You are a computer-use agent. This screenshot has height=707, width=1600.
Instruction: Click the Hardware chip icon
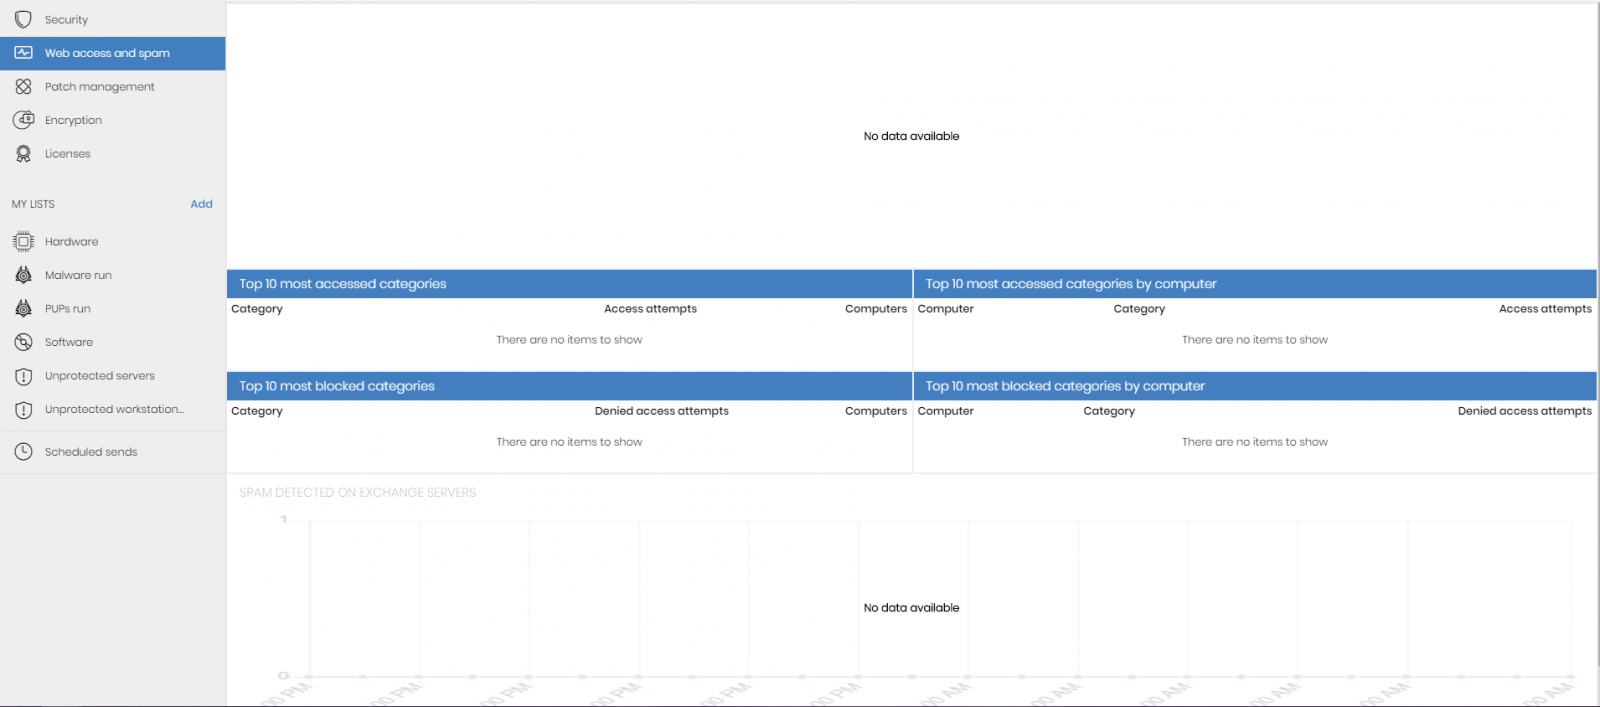pos(23,242)
